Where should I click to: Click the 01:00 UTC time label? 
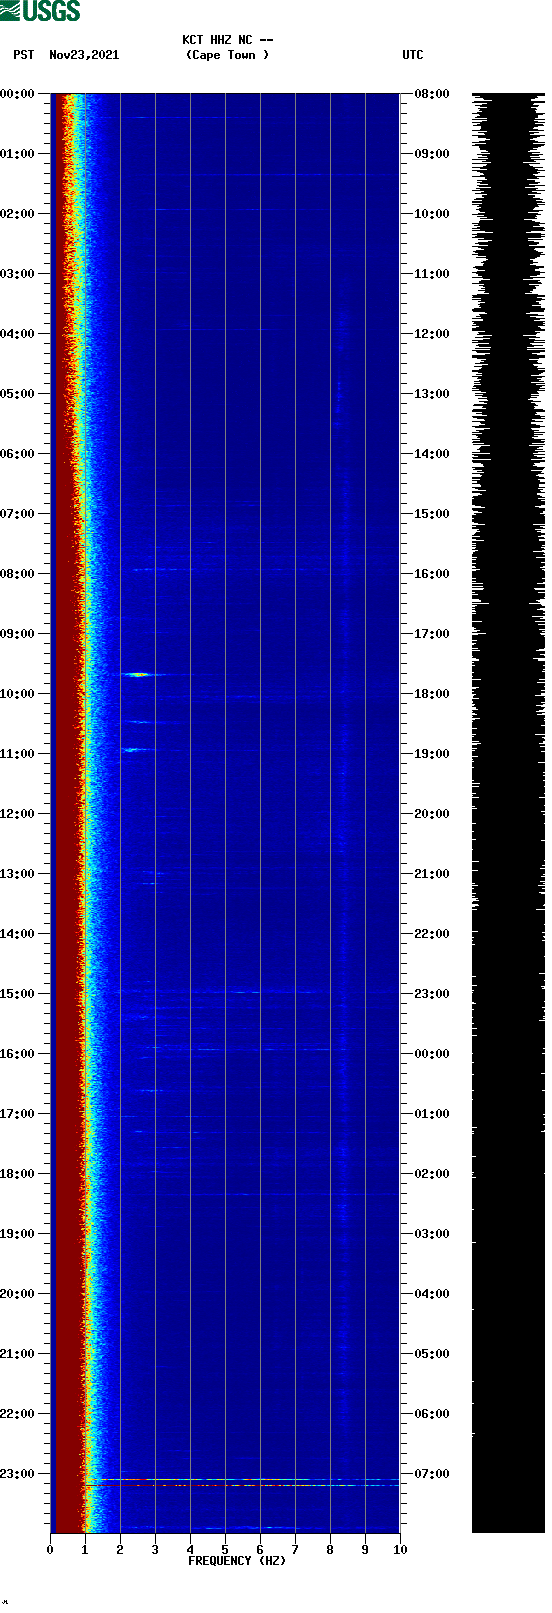point(431,1114)
